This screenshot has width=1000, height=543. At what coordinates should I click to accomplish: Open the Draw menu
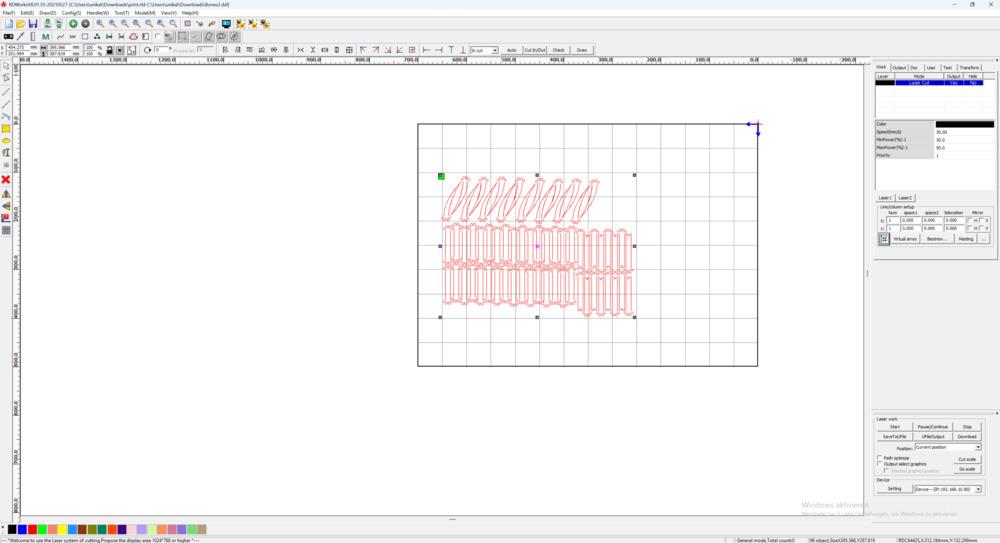click(x=47, y=13)
